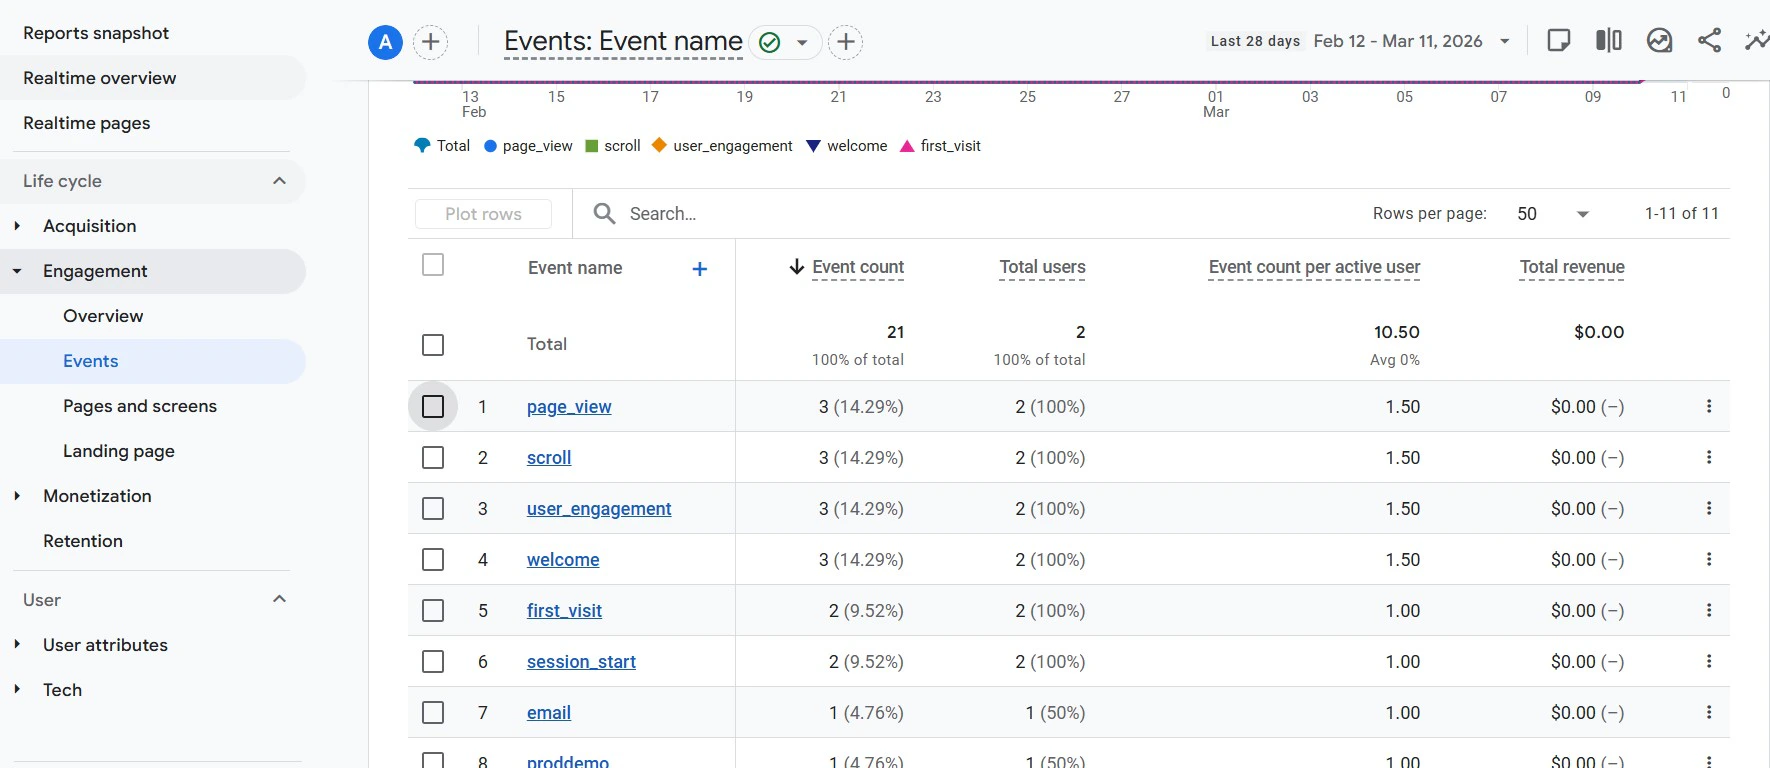1770x768 pixels.
Task: Open Realtime overview in sidebar
Action: 100,78
